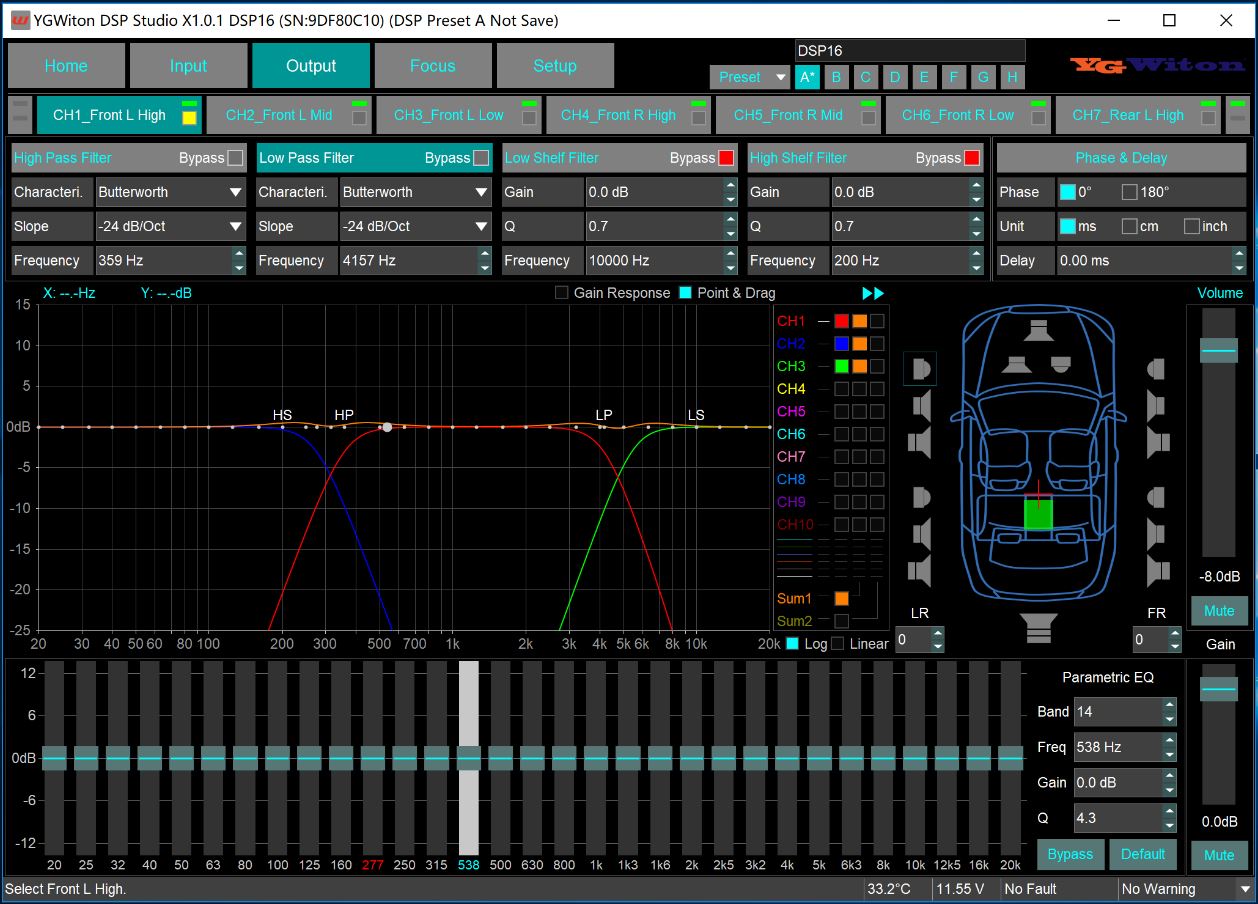Switch the graph scale to Linear
The height and width of the screenshot is (904, 1258).
(837, 644)
